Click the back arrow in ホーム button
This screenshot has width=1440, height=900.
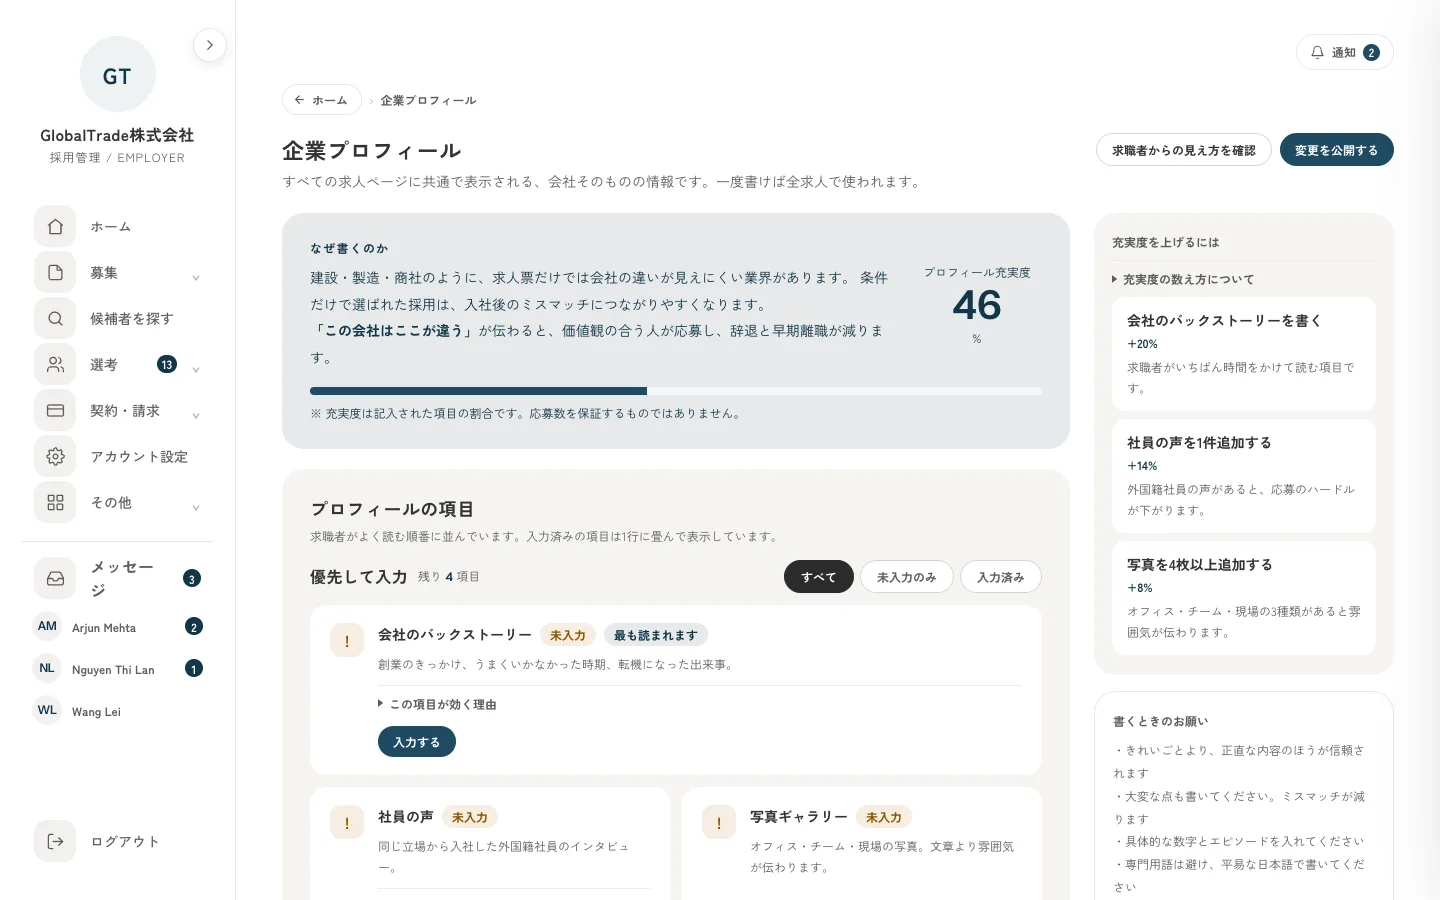click(299, 100)
